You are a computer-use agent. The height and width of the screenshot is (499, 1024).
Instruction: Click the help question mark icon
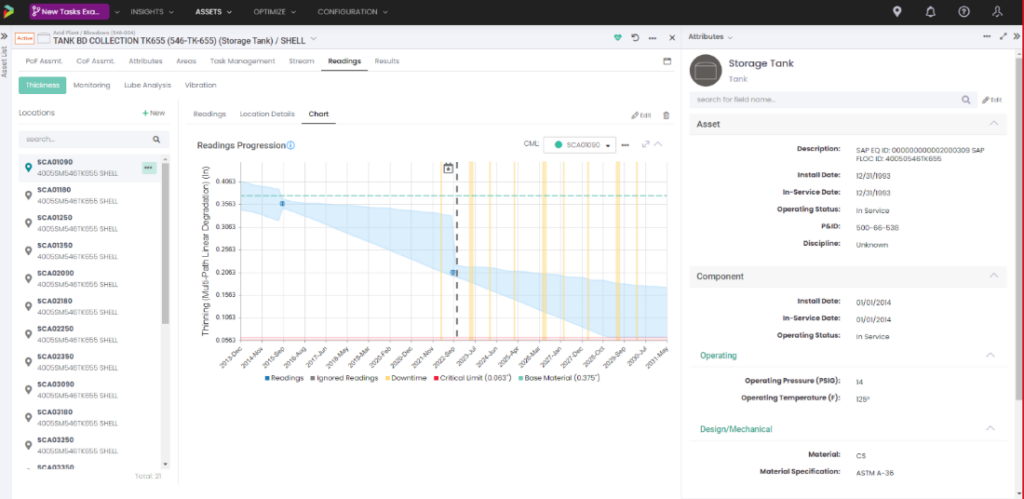click(x=963, y=12)
